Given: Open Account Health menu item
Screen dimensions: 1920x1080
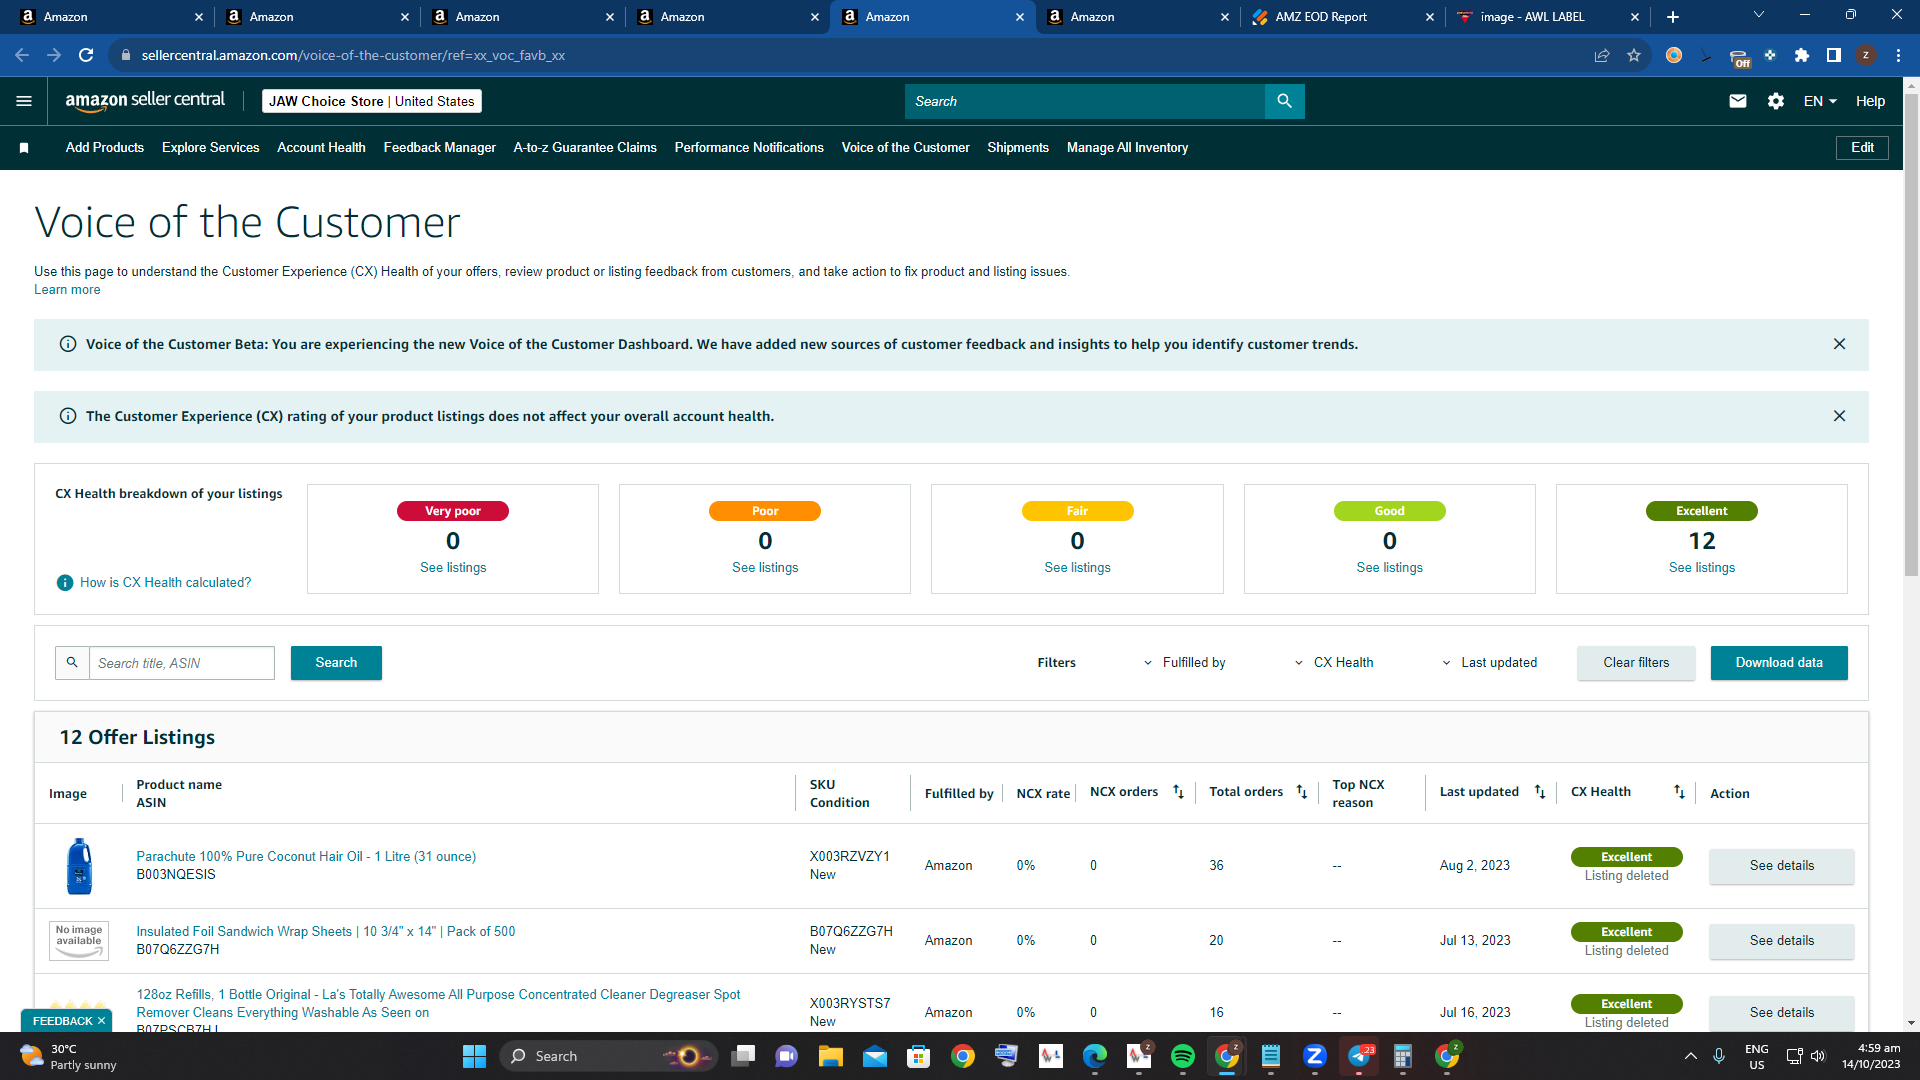Looking at the screenshot, I should point(321,148).
